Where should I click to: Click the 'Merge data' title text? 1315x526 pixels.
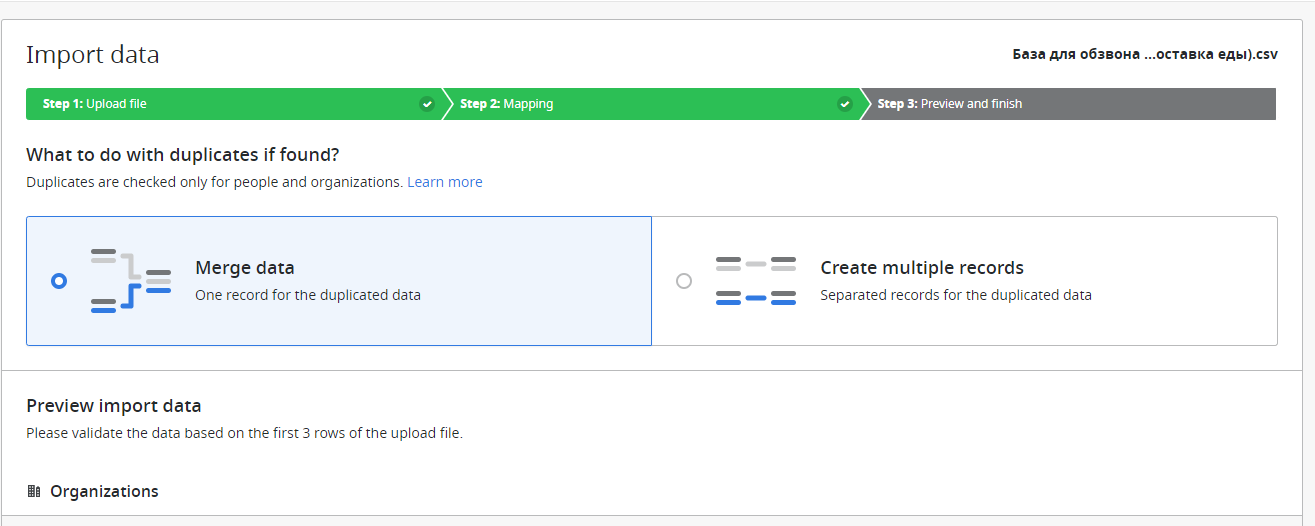(x=245, y=268)
